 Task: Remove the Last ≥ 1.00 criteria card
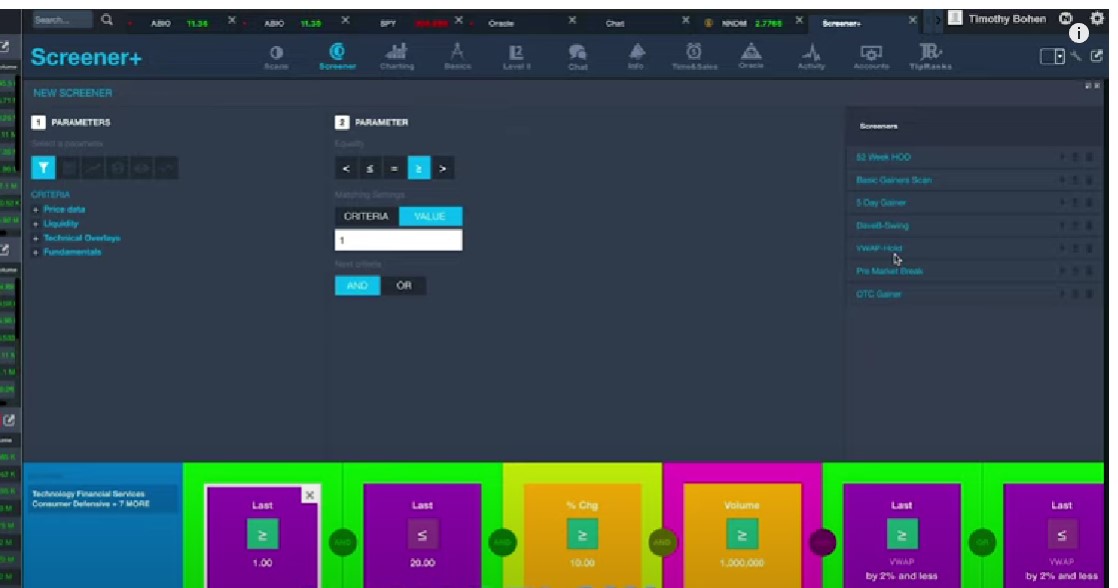pos(309,495)
